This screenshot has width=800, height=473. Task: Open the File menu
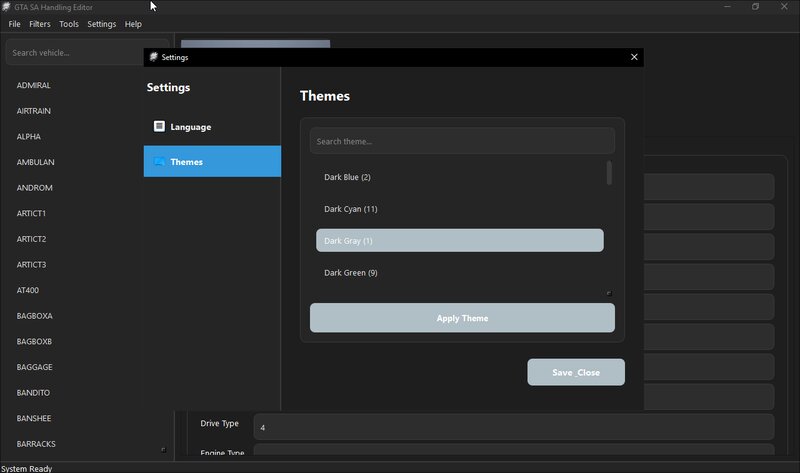click(14, 24)
